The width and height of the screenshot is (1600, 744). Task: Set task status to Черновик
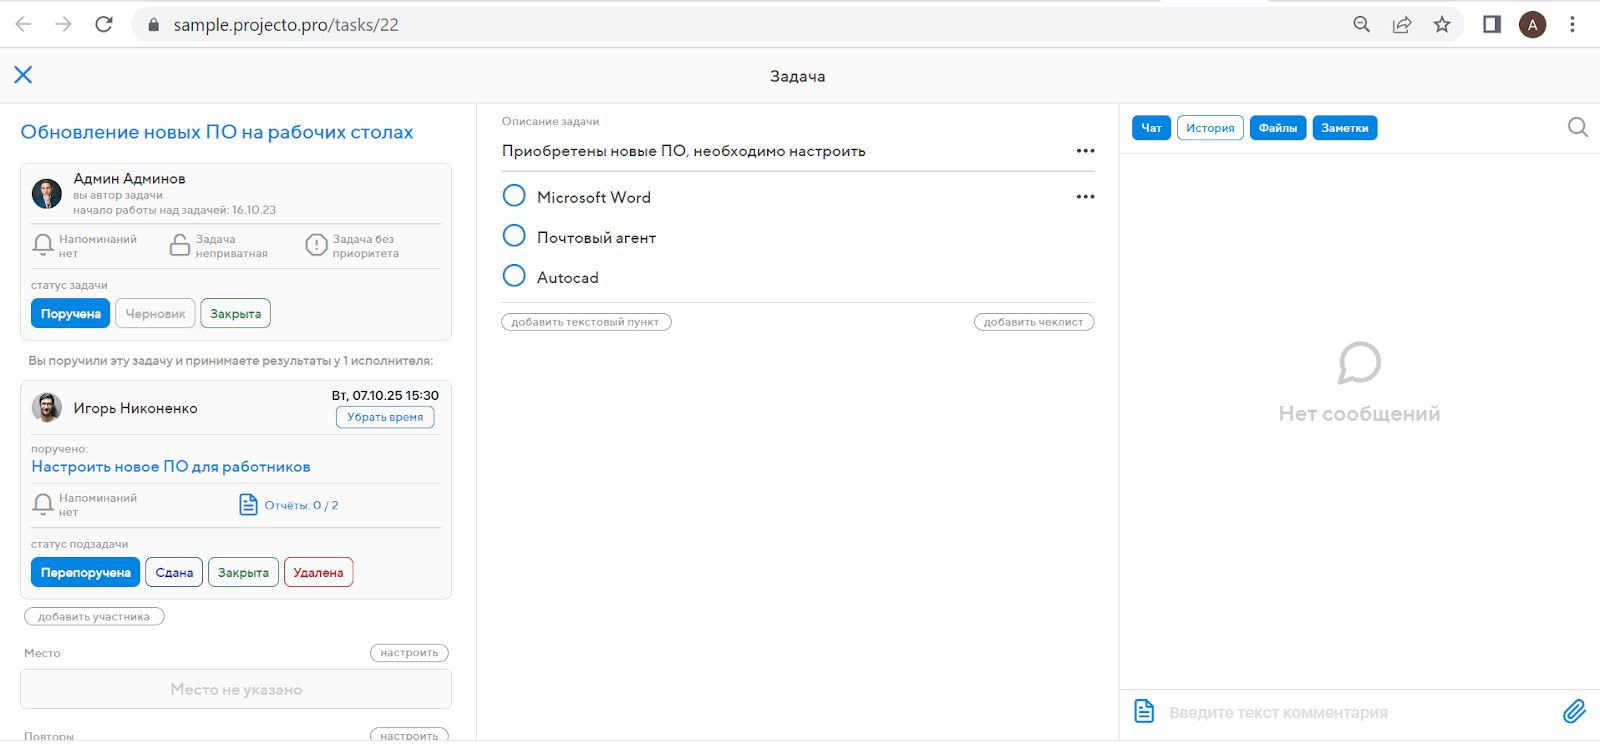pos(155,313)
